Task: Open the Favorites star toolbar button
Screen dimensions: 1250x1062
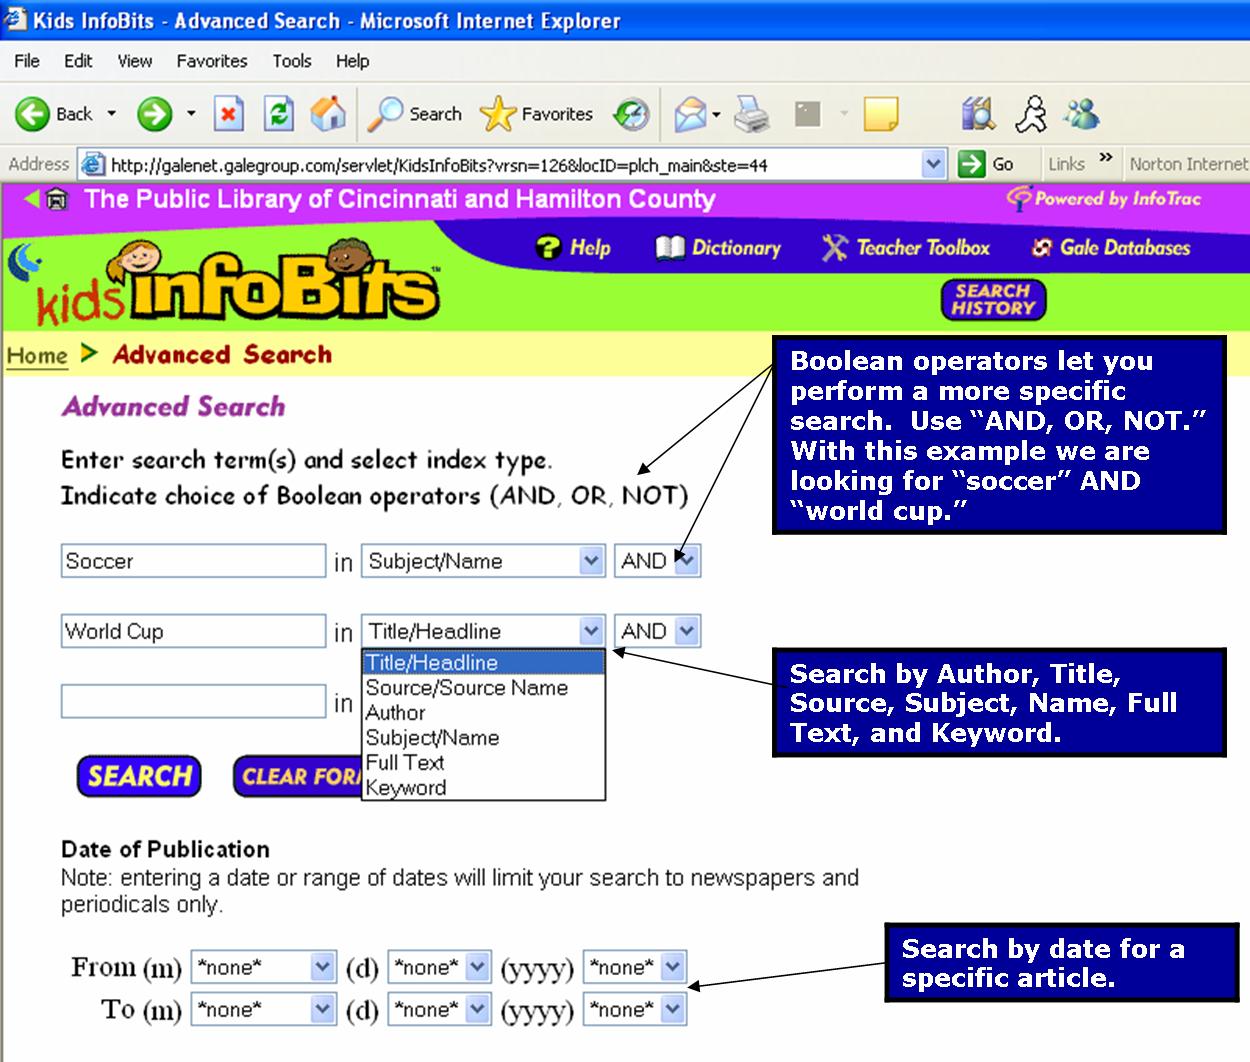Action: [536, 114]
